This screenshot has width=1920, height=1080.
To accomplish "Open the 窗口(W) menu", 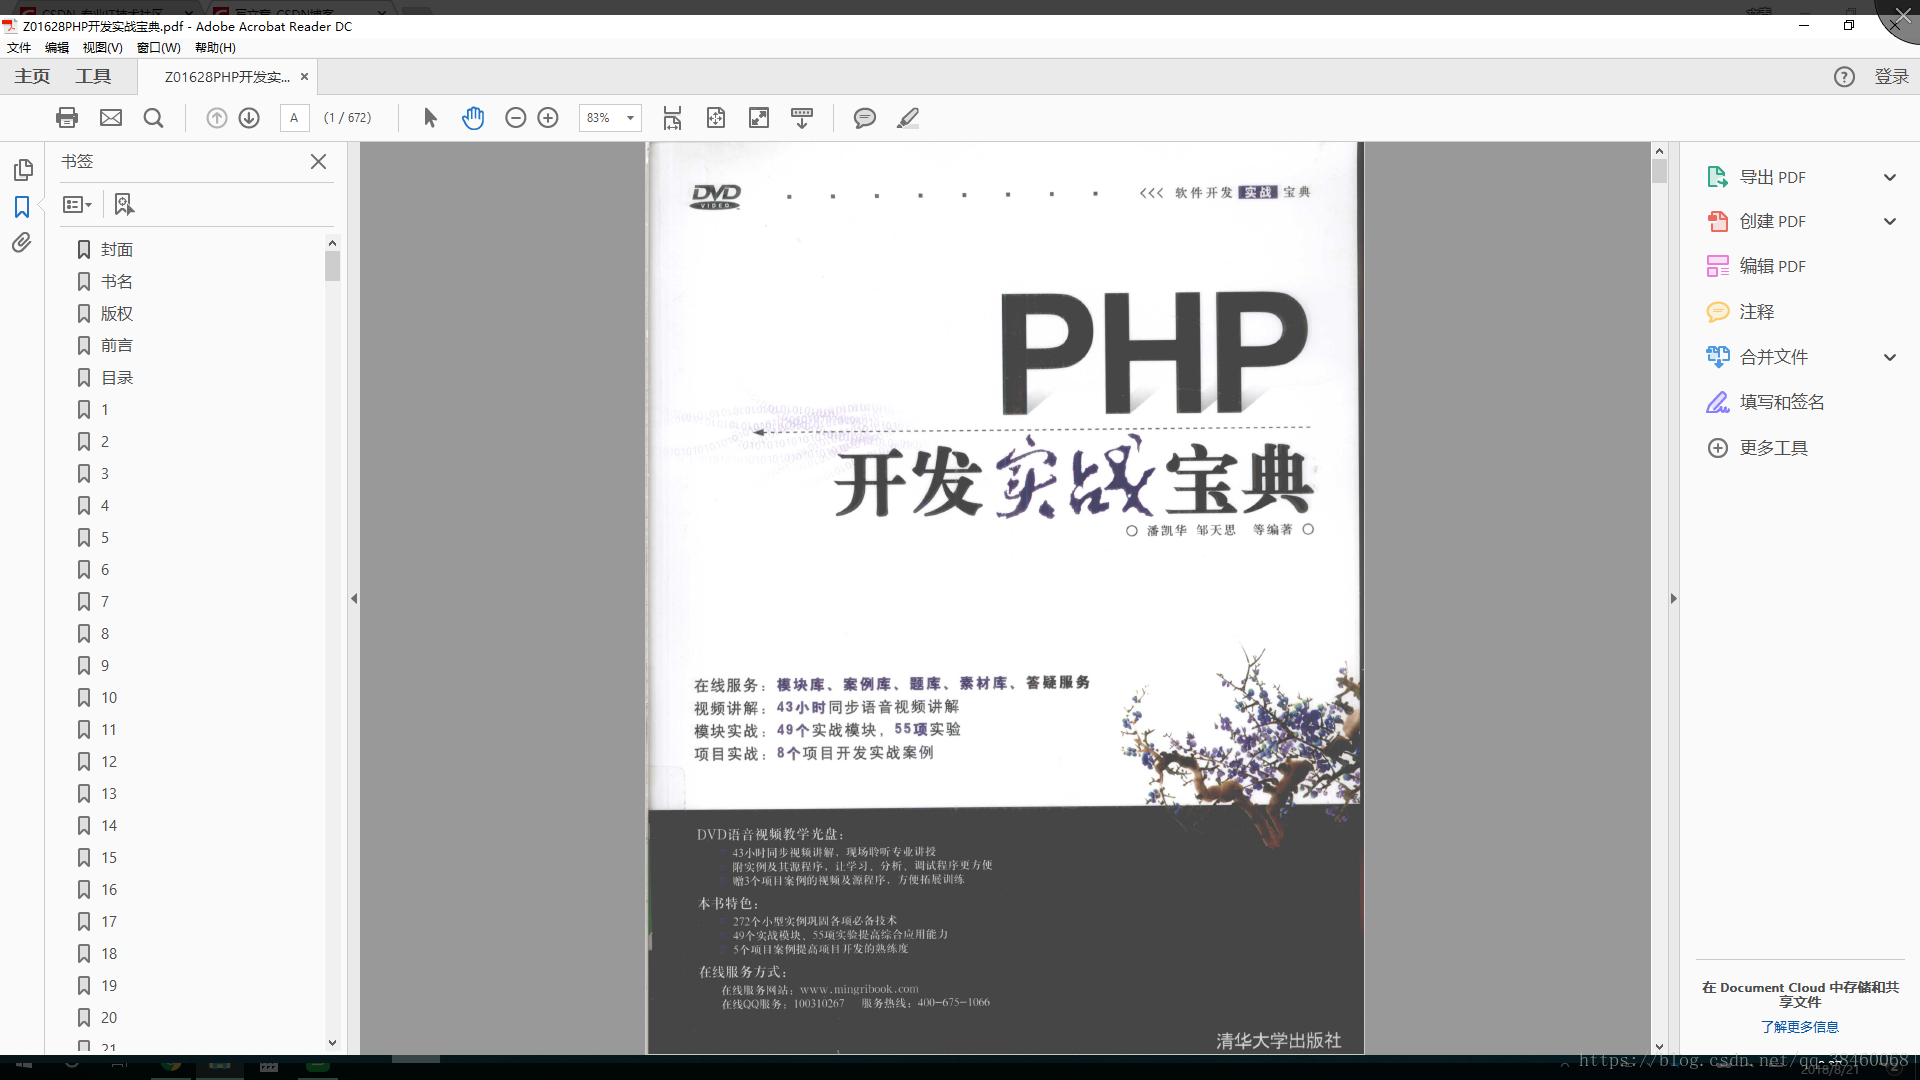I will point(159,47).
